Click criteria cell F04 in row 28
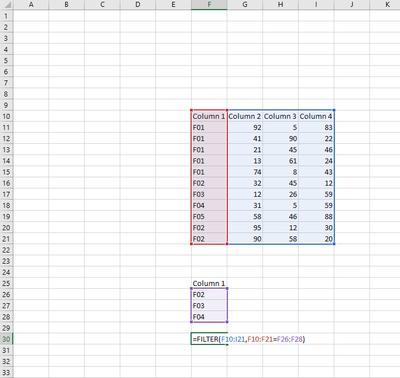The width and height of the screenshot is (400, 378). [209, 317]
